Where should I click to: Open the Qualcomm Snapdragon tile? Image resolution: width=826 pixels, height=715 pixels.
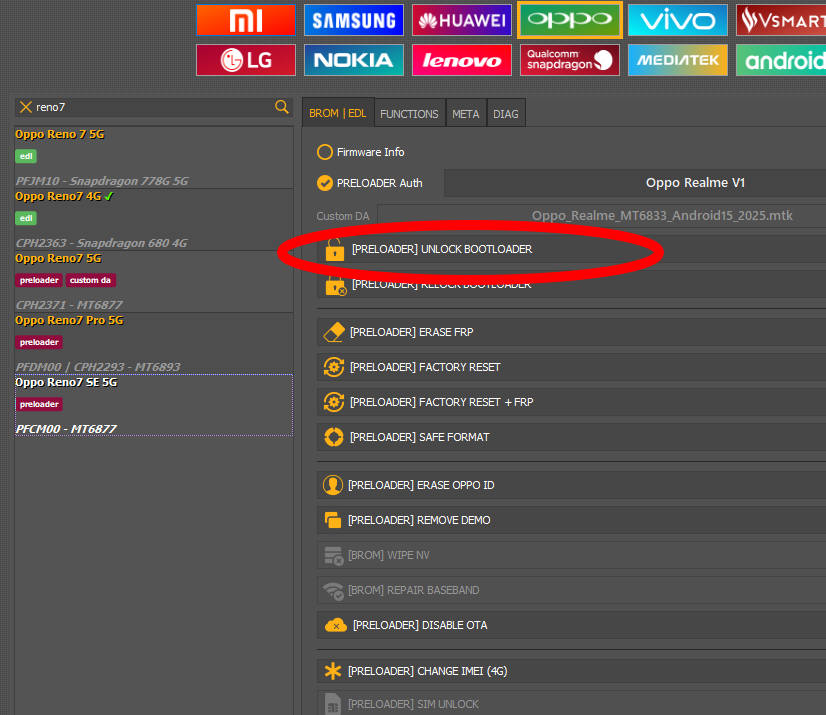[569, 60]
